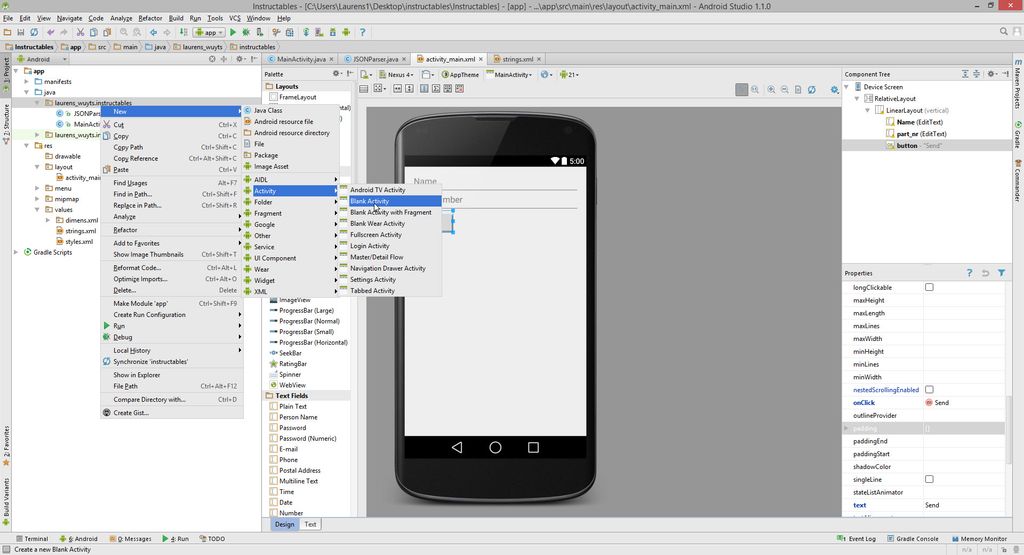Screen dimensions: 1024x555
Task: Open the API level 21 dropdown
Action: [x=569, y=74]
